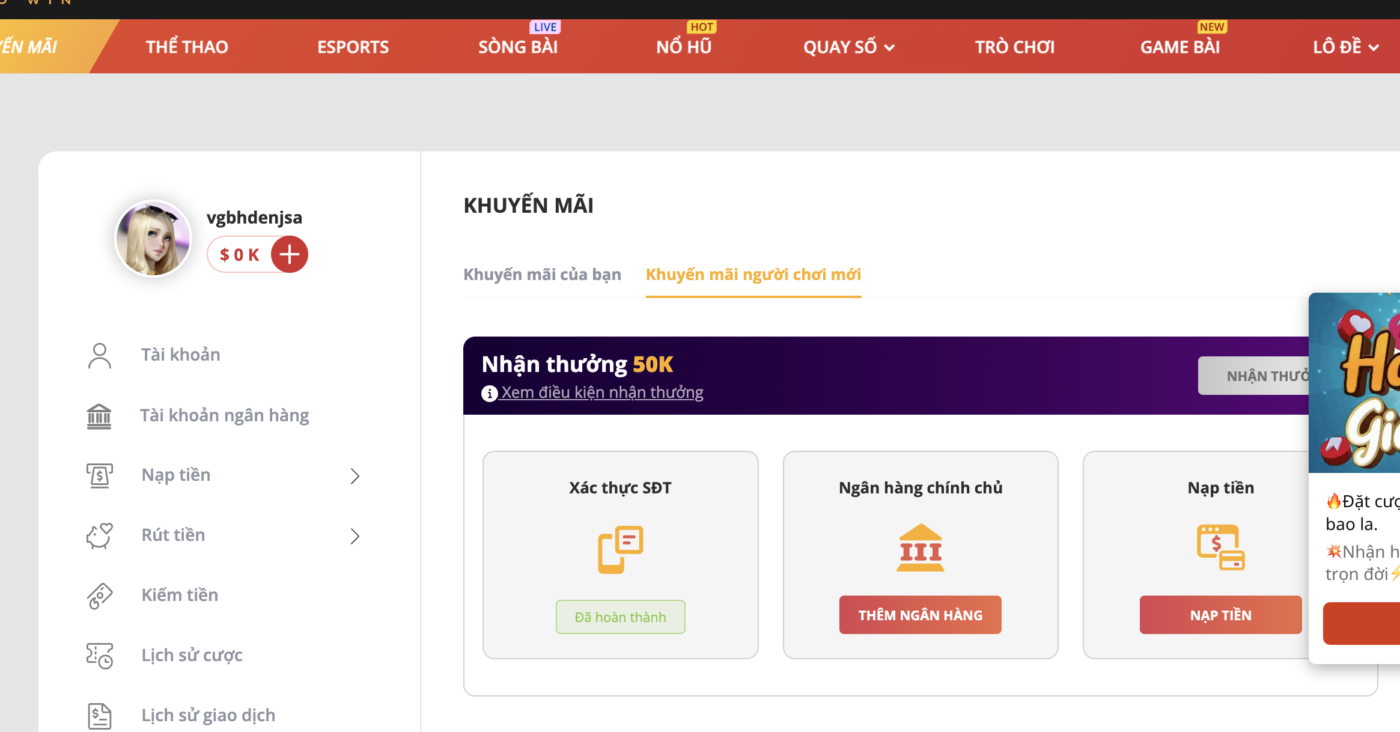Click the THÊM NGÂN HÀNG button
Viewport: 1400px width, 732px height.
pos(920,615)
